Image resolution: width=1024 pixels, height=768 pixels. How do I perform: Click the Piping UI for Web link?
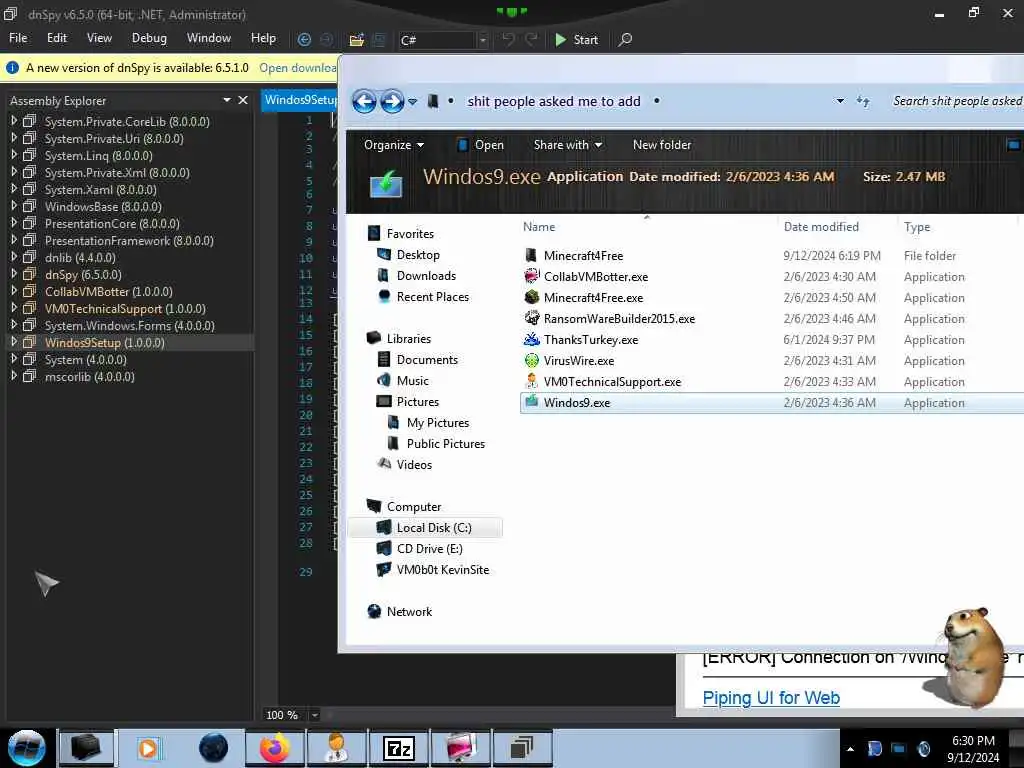tap(771, 698)
